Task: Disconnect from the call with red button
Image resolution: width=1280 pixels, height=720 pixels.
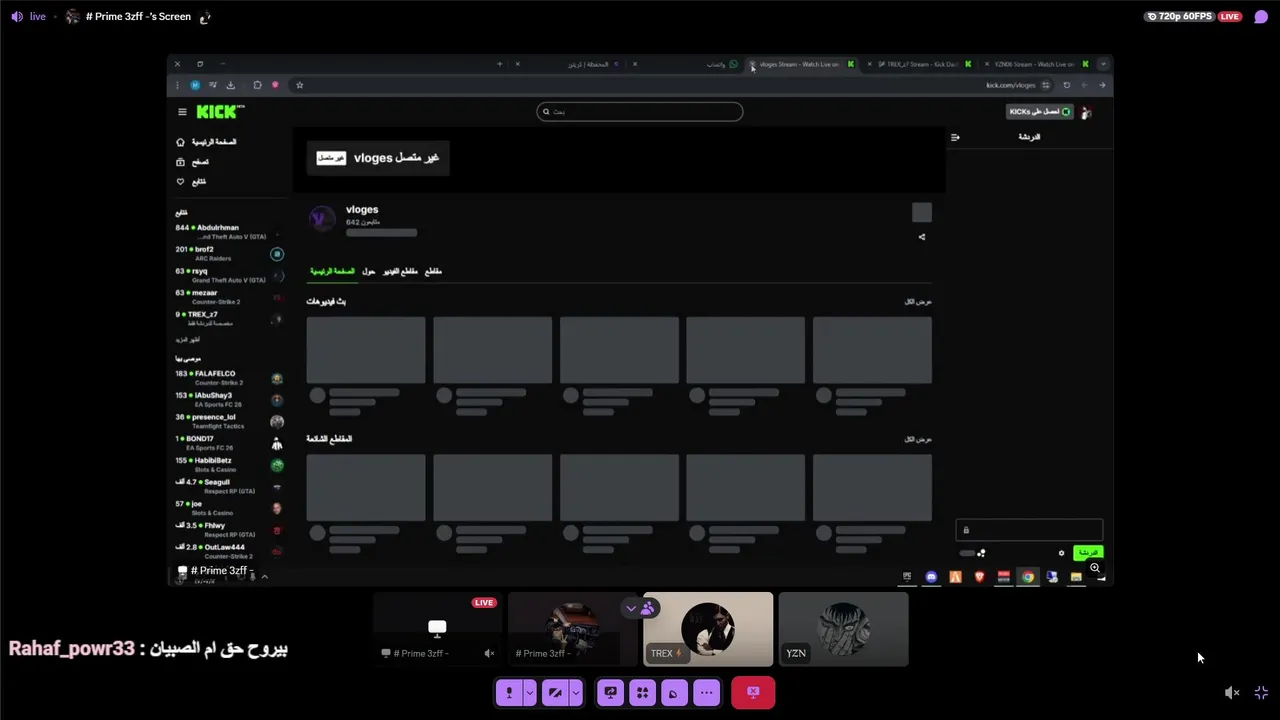Action: (x=753, y=692)
